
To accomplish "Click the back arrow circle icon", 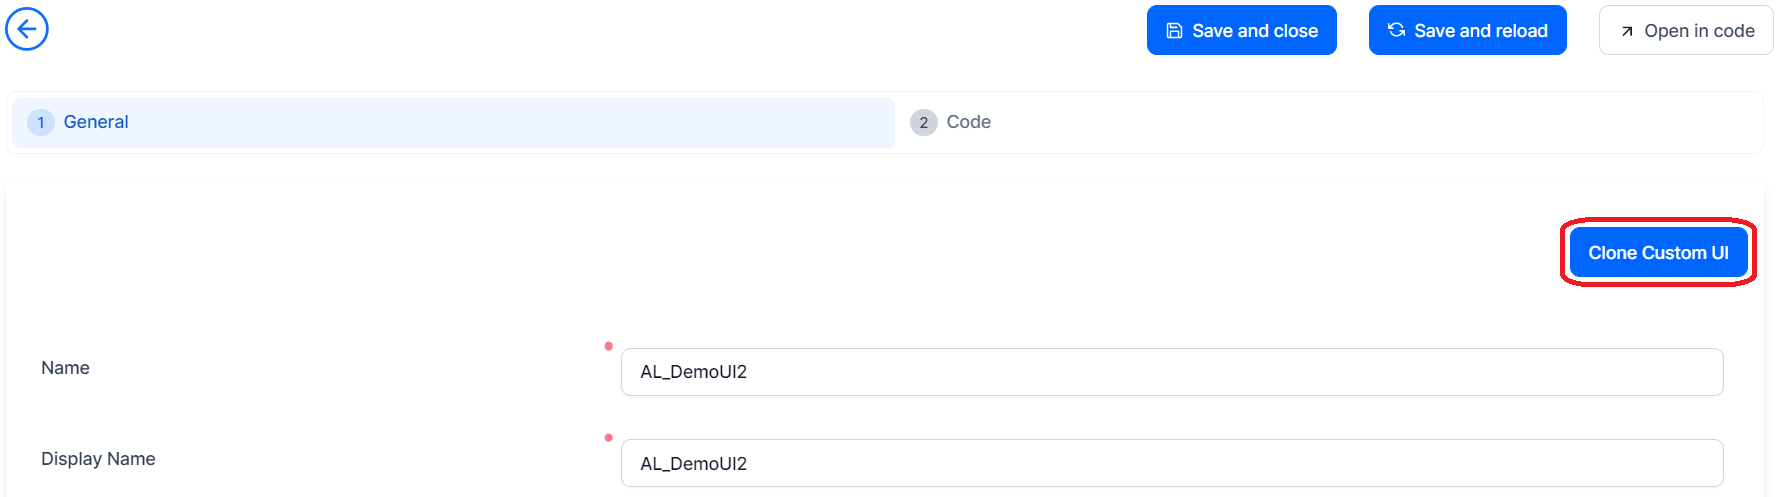I will point(27,29).
